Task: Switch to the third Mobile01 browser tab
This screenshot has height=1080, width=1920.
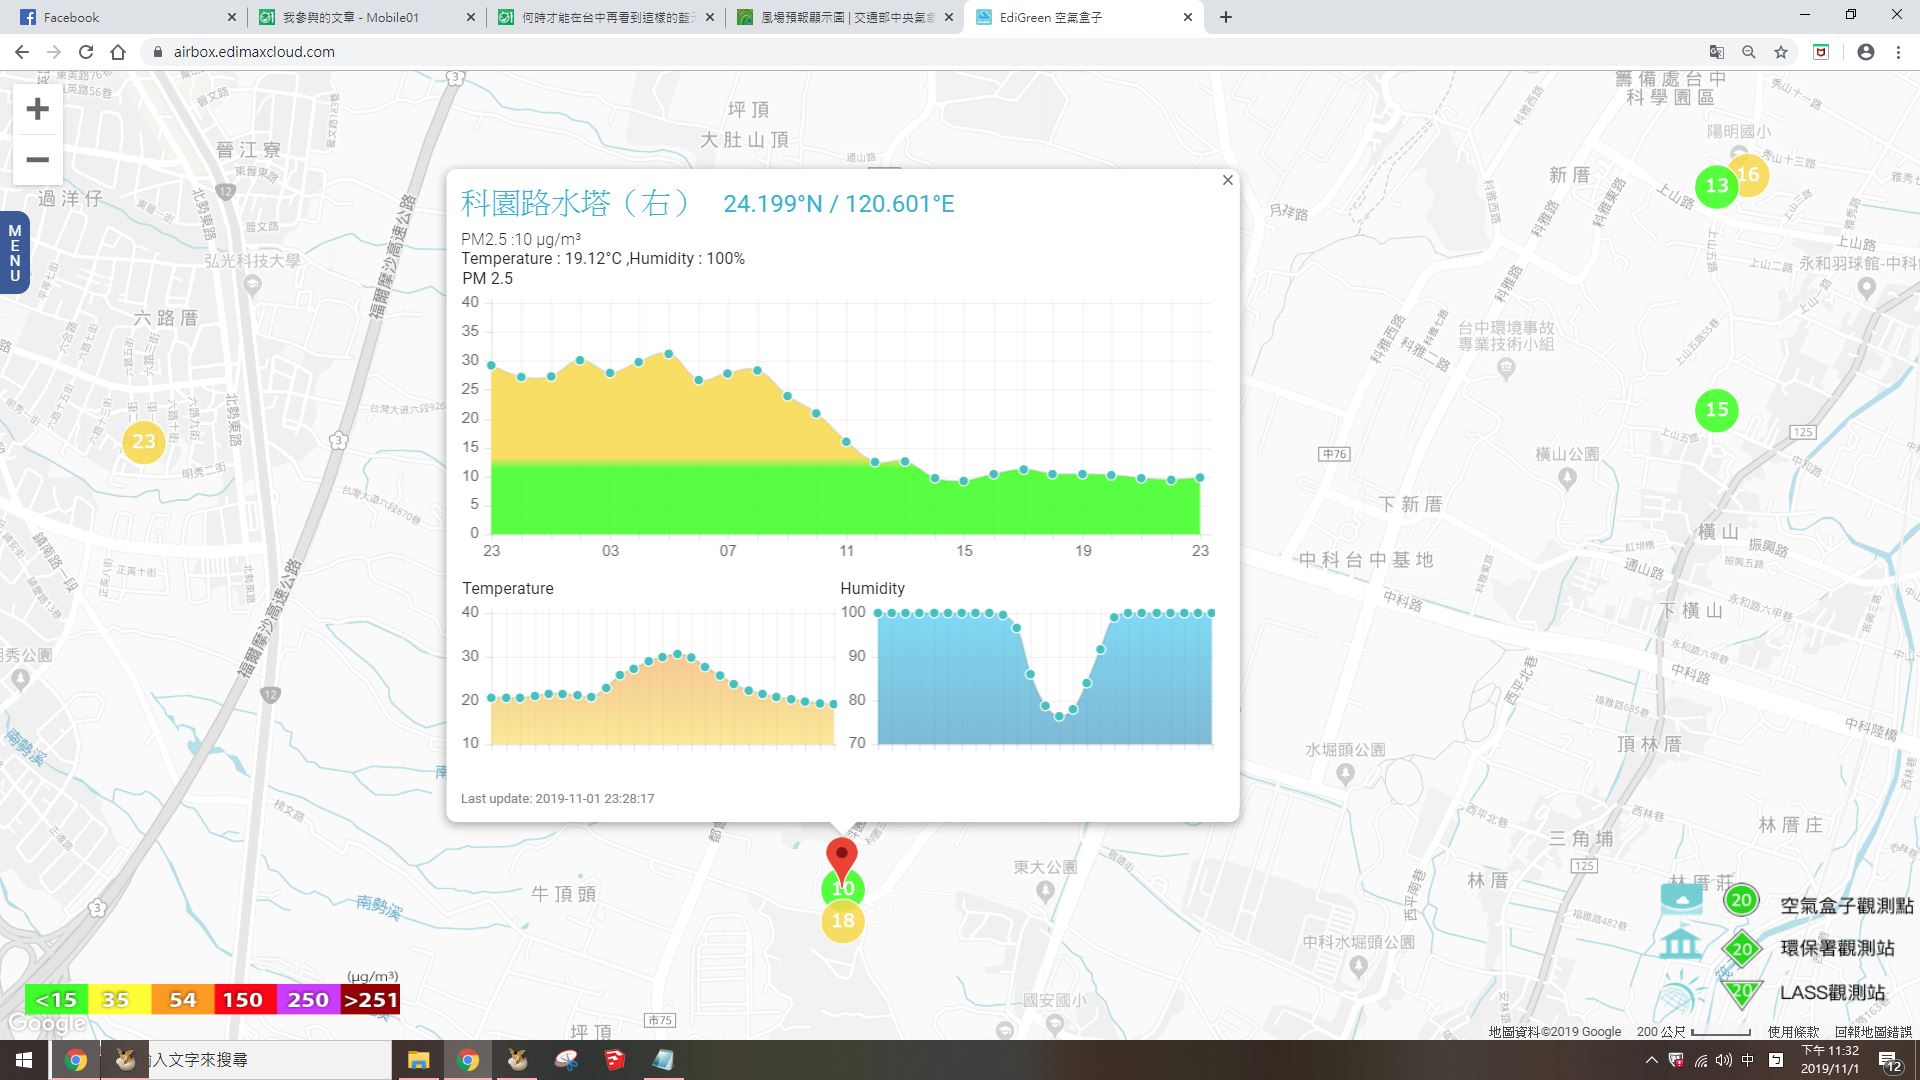Action: (606, 17)
